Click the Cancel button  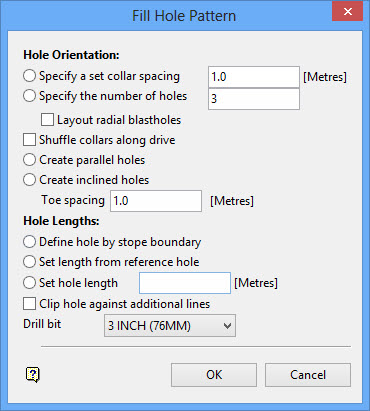coord(308,375)
